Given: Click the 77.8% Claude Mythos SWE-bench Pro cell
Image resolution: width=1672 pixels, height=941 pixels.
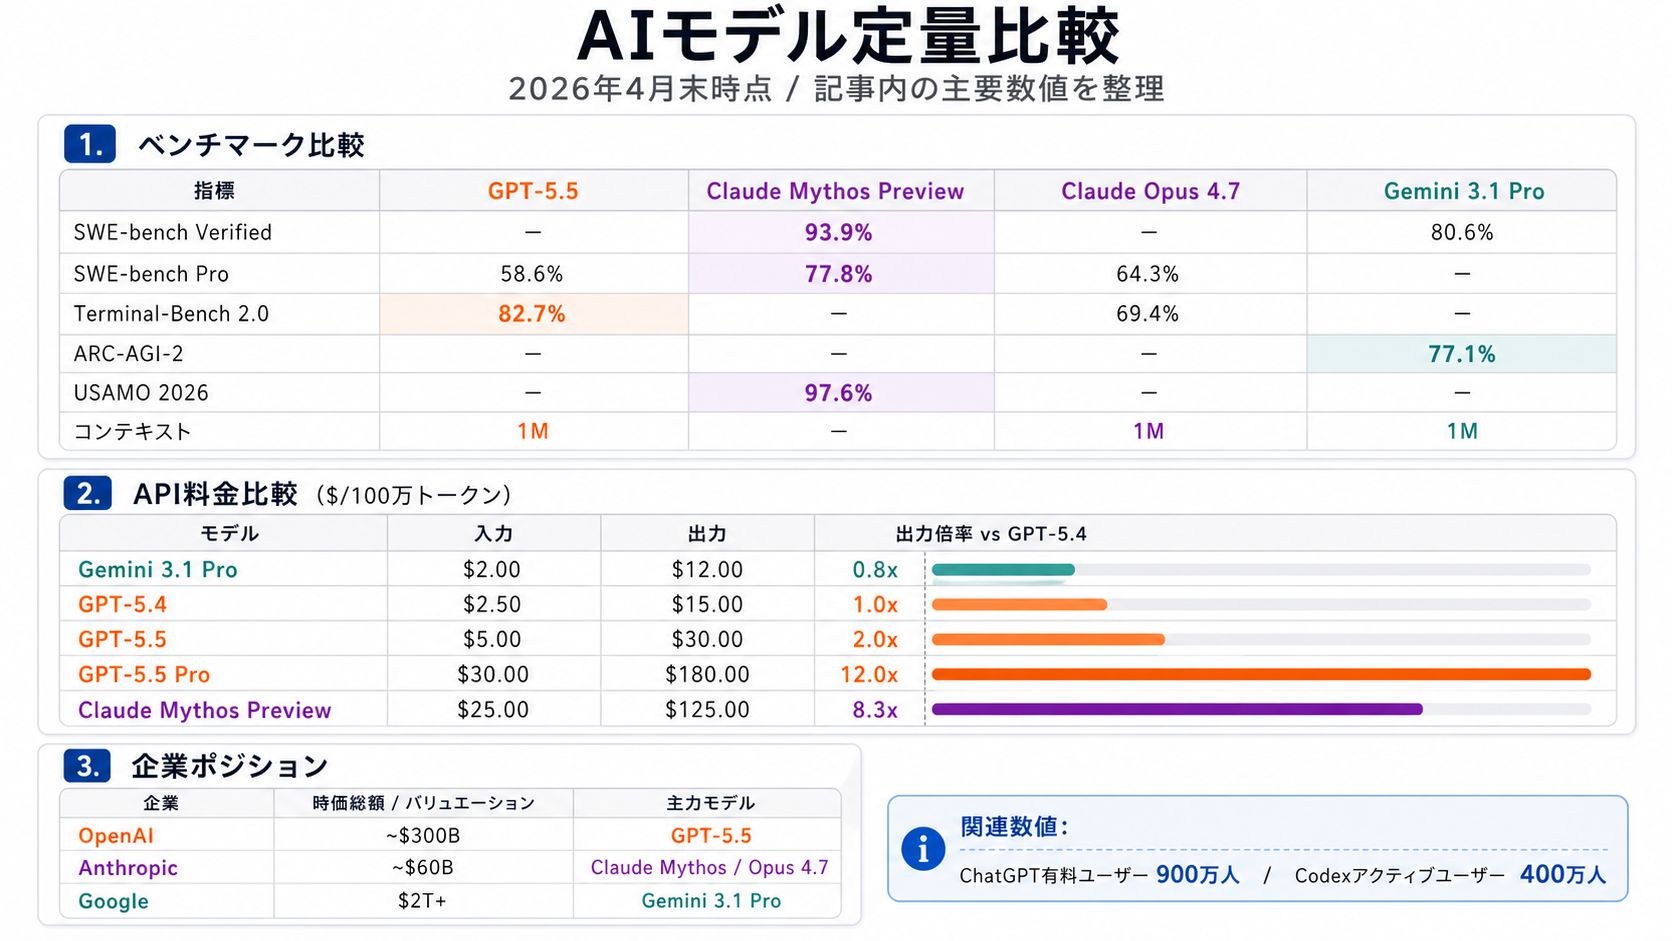Looking at the screenshot, I should coord(839,274).
